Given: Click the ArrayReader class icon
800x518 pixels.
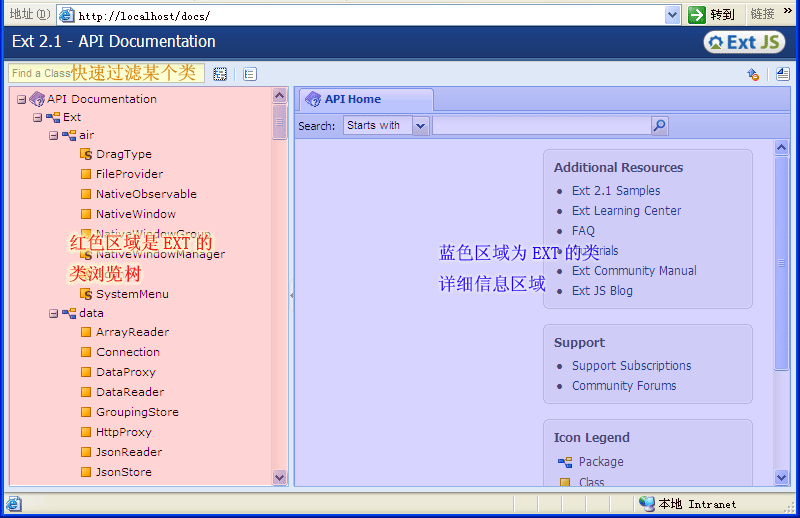Looking at the screenshot, I should pyautogui.click(x=86, y=332).
